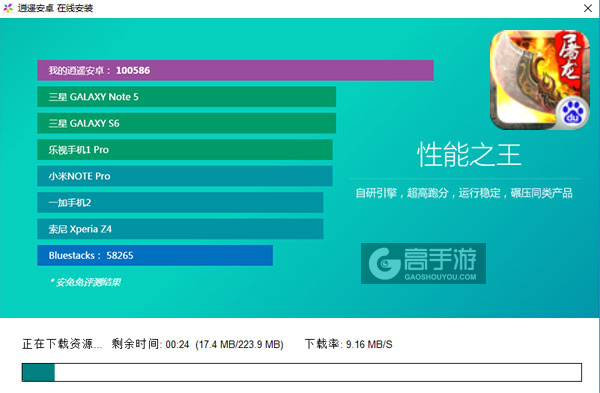The image size is (600, 393).
Task: Select the 三星 GALAXY Note 5 bar
Action: point(186,97)
